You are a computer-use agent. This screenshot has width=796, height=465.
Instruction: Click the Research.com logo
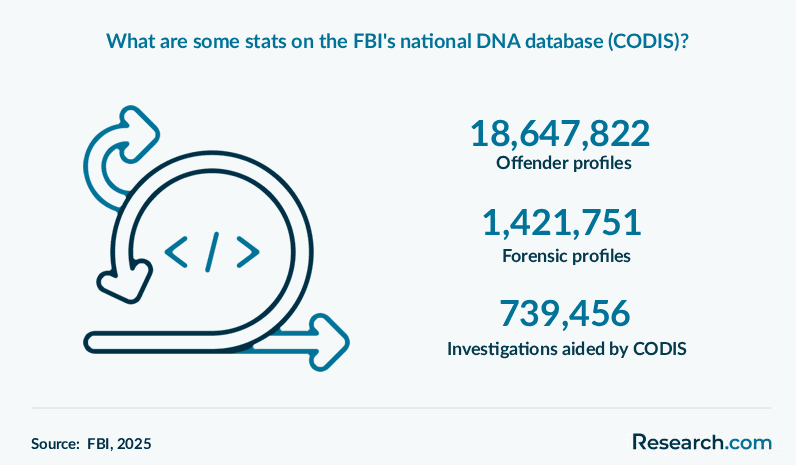[702, 442]
